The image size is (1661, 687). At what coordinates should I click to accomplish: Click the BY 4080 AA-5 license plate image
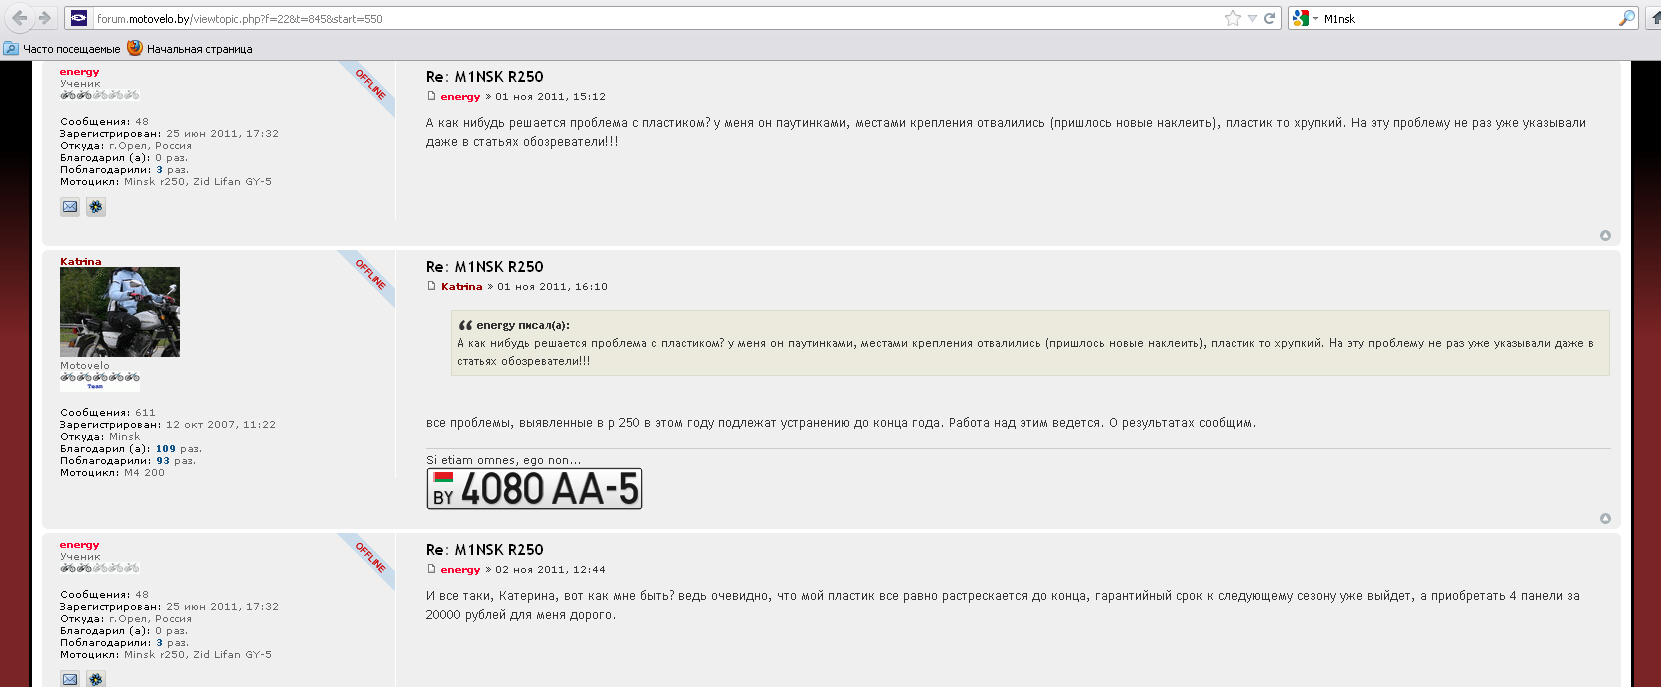point(534,489)
